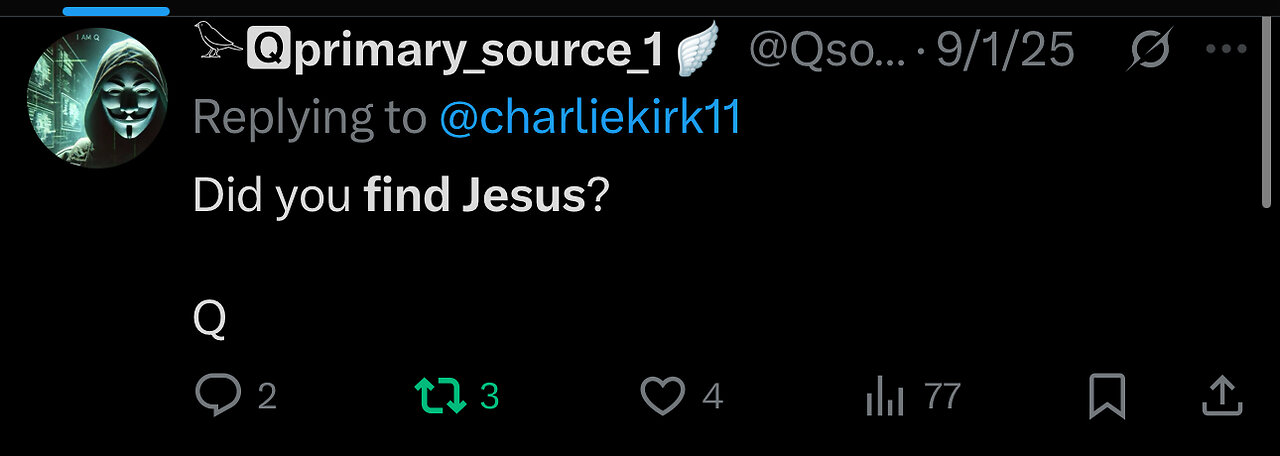Click the green repost arrows icon

coord(441,397)
